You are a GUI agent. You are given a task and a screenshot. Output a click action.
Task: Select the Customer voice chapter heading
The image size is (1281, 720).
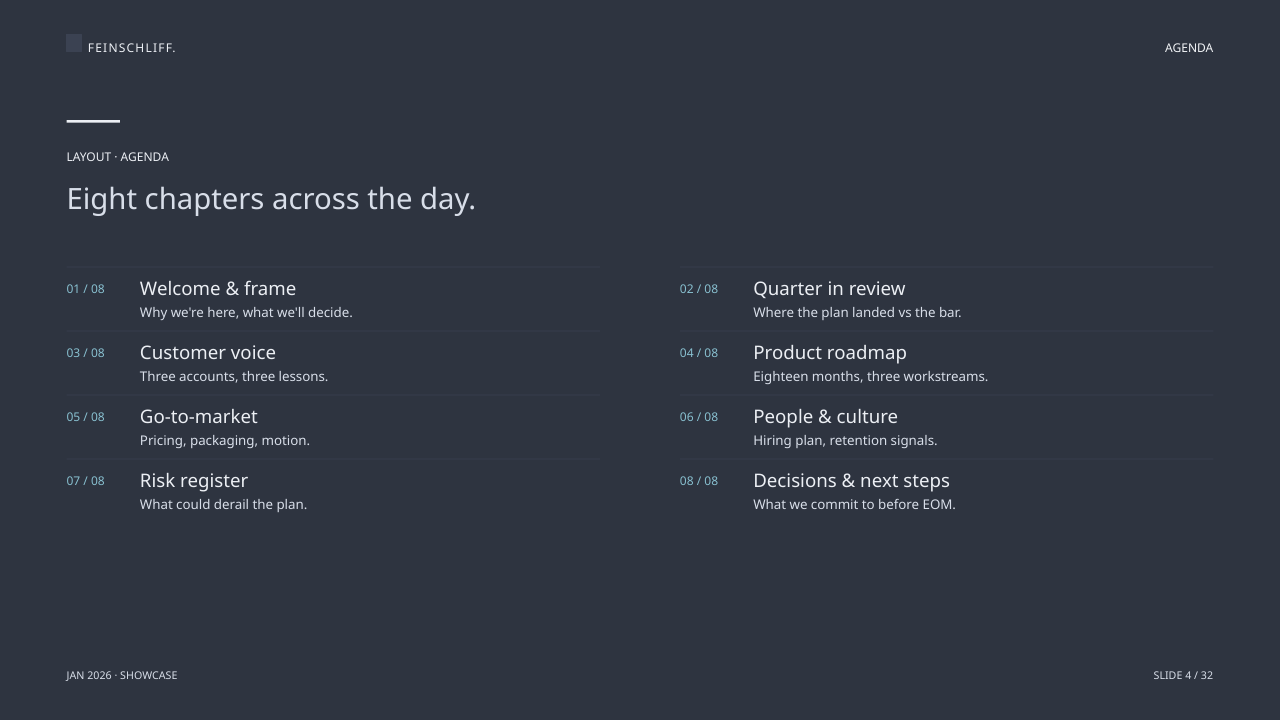pos(208,353)
